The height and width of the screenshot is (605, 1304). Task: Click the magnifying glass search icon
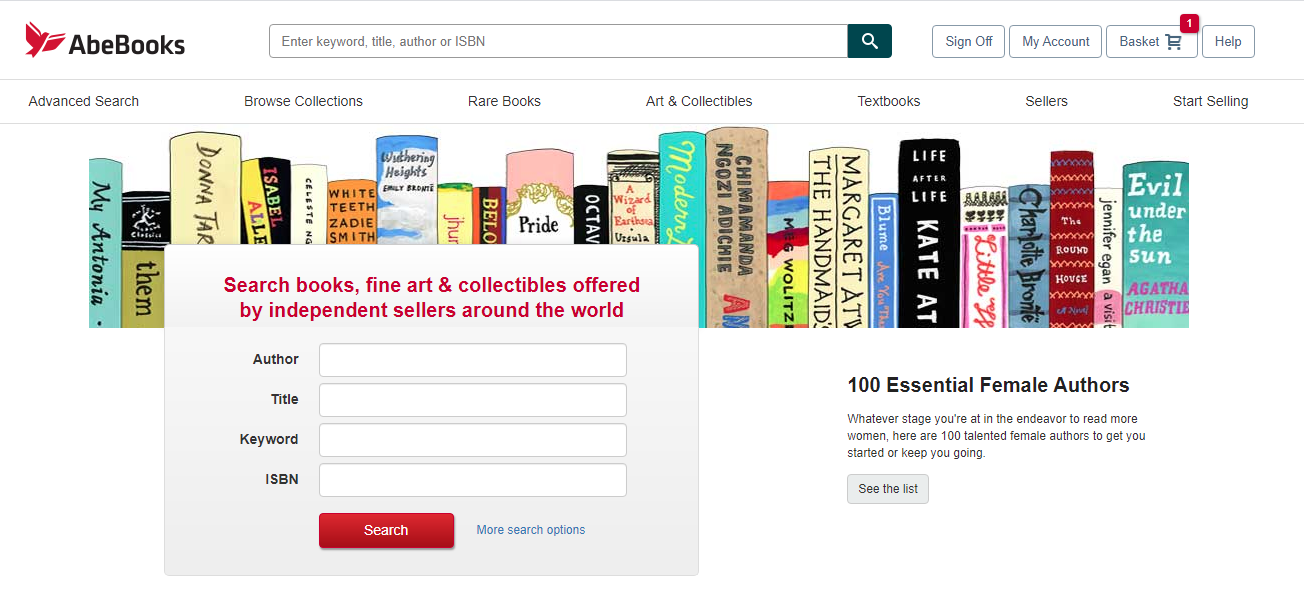click(869, 41)
